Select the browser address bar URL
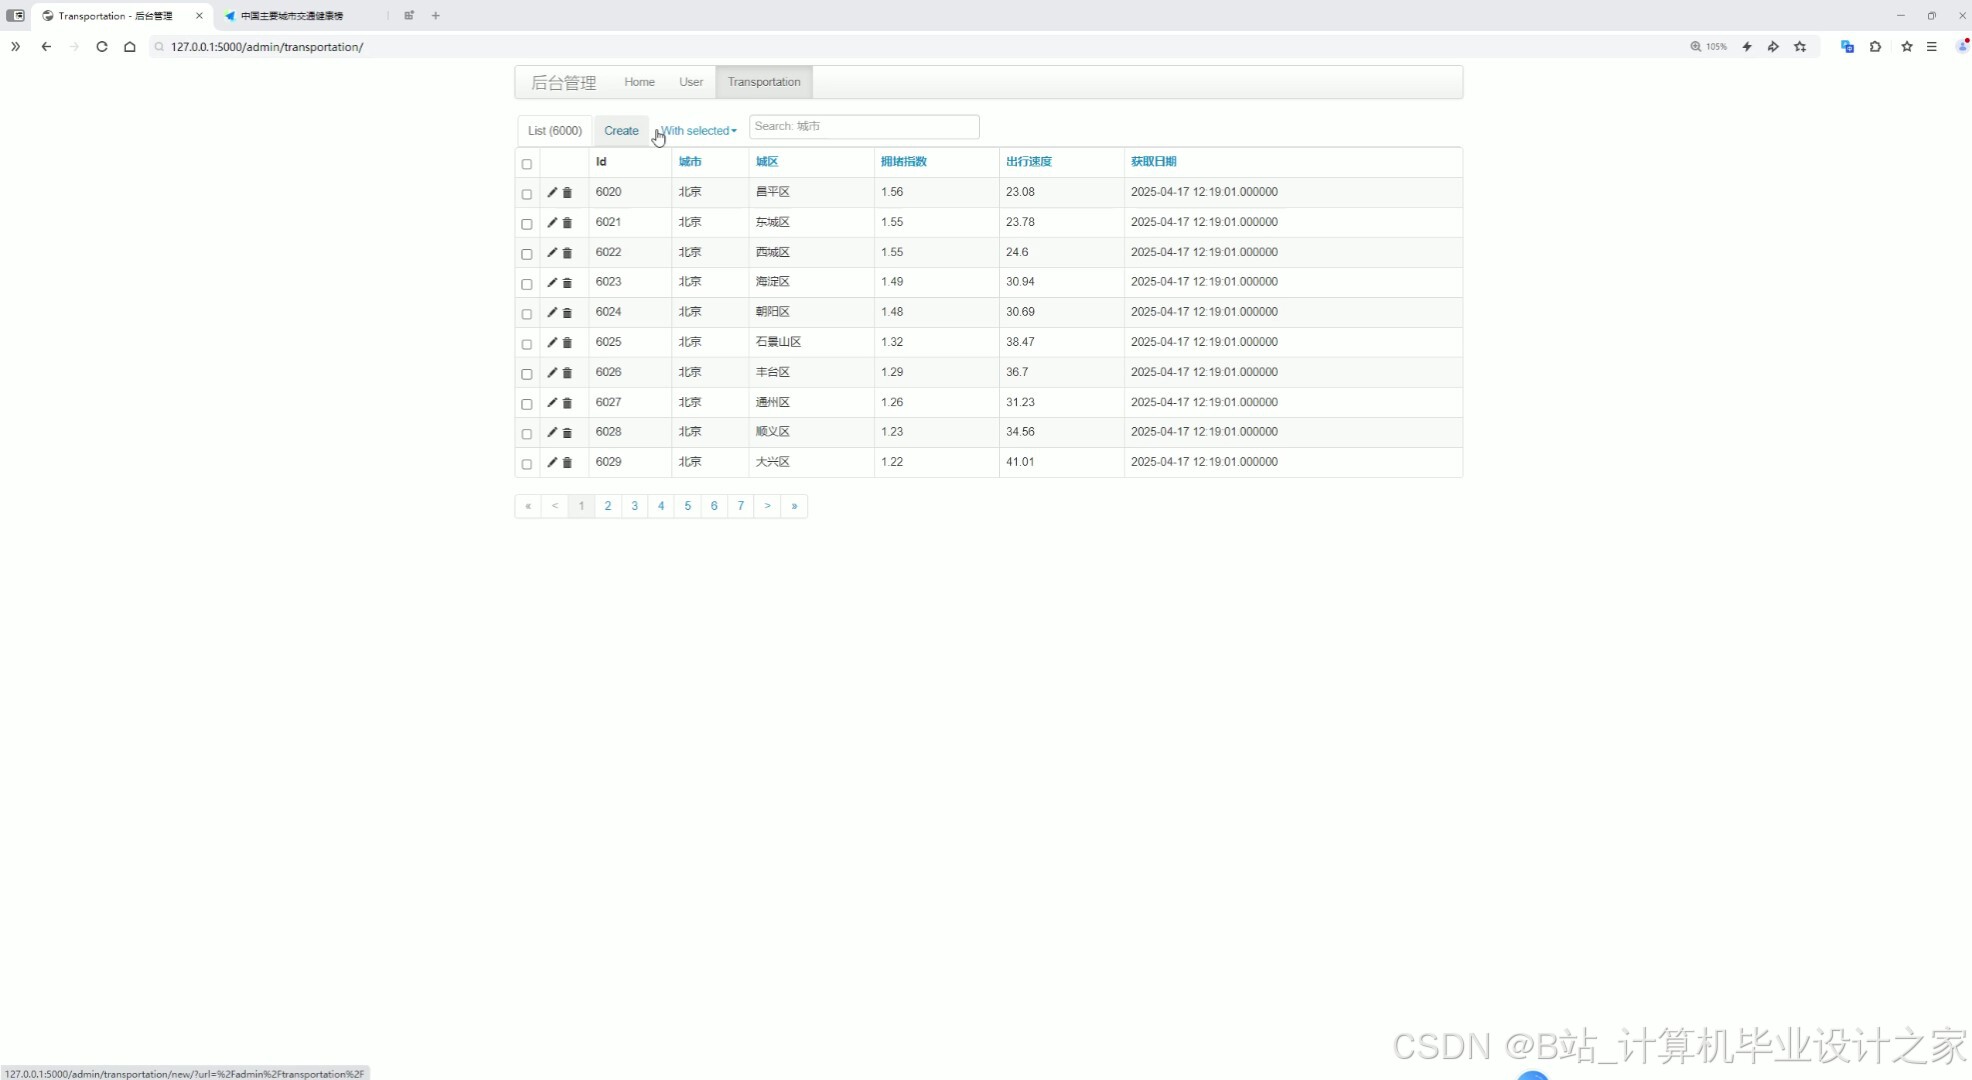Image resolution: width=1972 pixels, height=1080 pixels. tap(267, 47)
